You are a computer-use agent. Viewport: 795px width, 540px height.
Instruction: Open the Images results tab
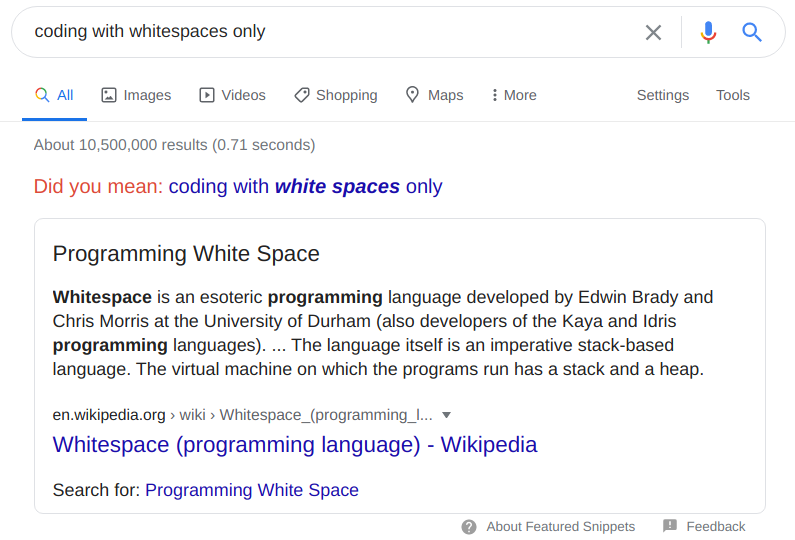point(136,95)
